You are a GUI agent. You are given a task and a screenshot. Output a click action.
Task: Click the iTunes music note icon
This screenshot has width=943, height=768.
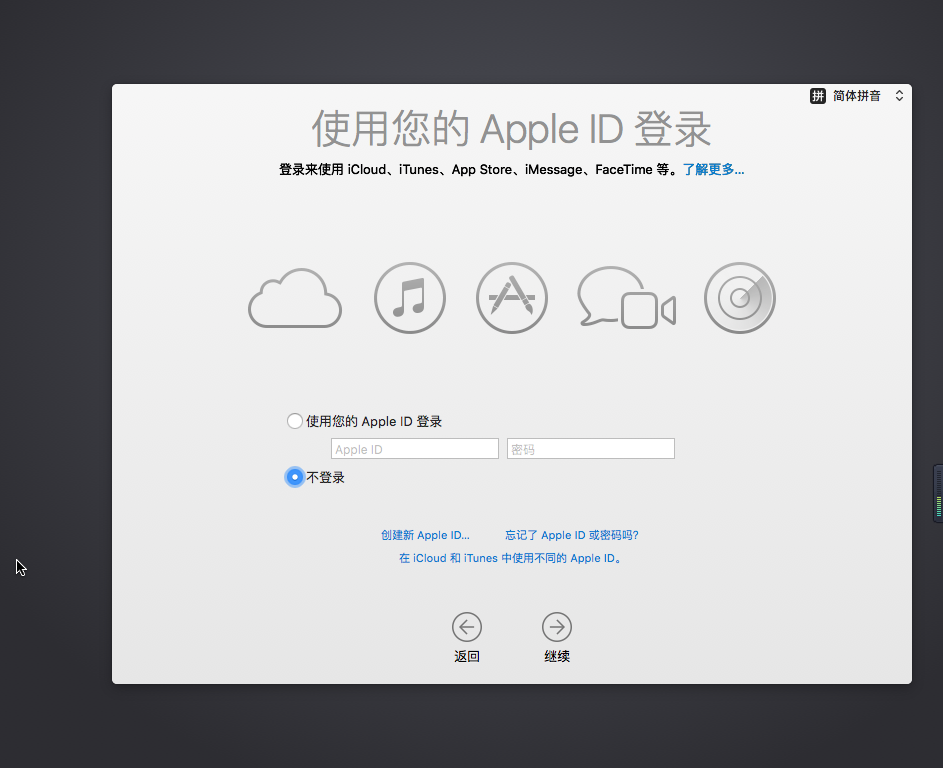[410, 298]
